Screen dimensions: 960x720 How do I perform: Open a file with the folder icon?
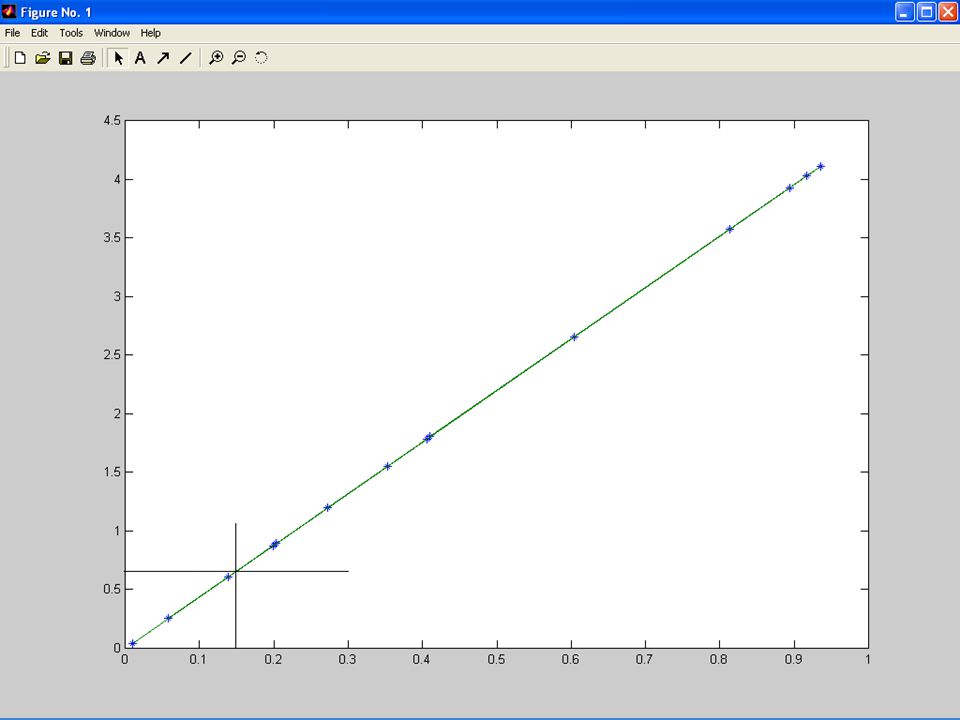coord(42,58)
